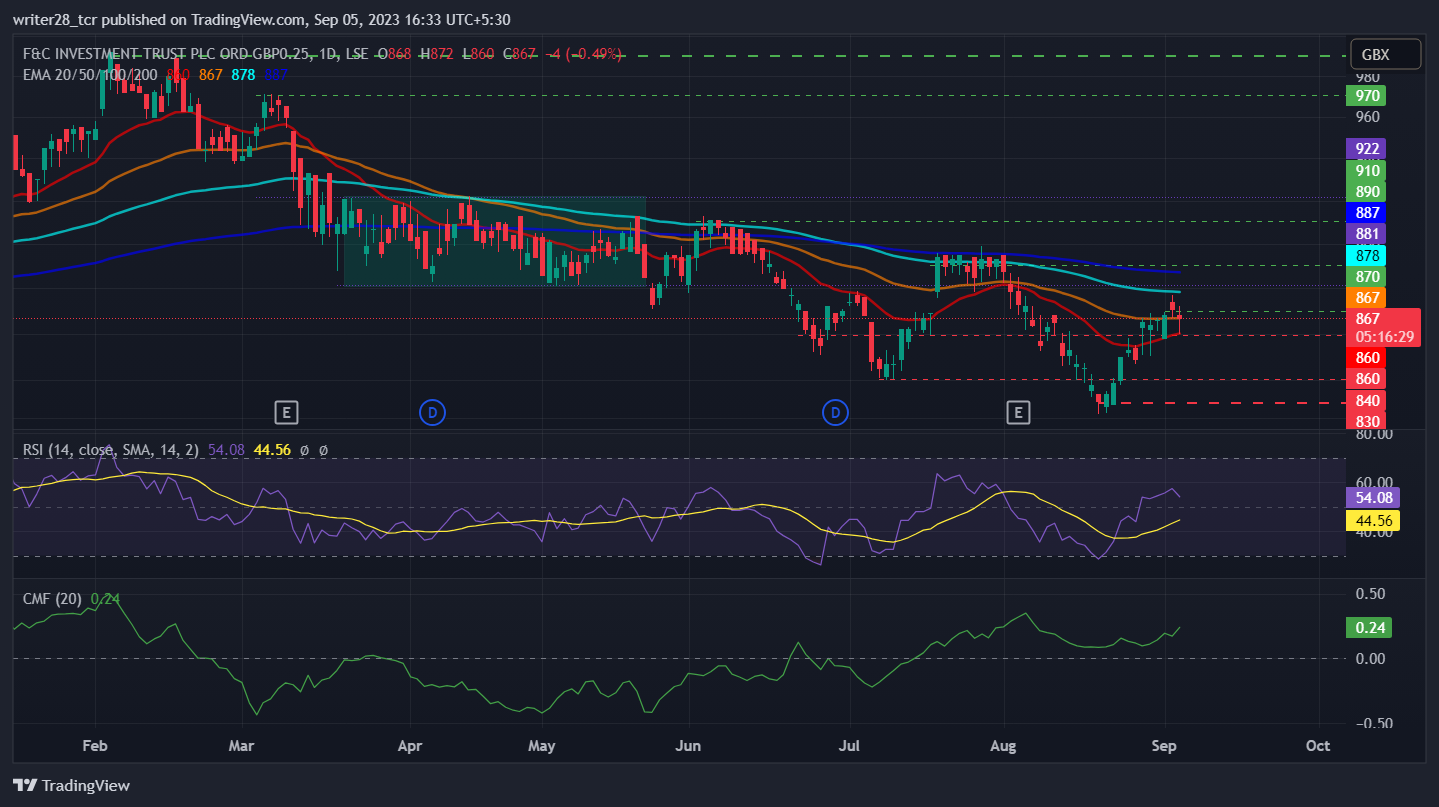Click the purple 922 price level label
The width and height of the screenshot is (1439, 807).
coord(1365,148)
